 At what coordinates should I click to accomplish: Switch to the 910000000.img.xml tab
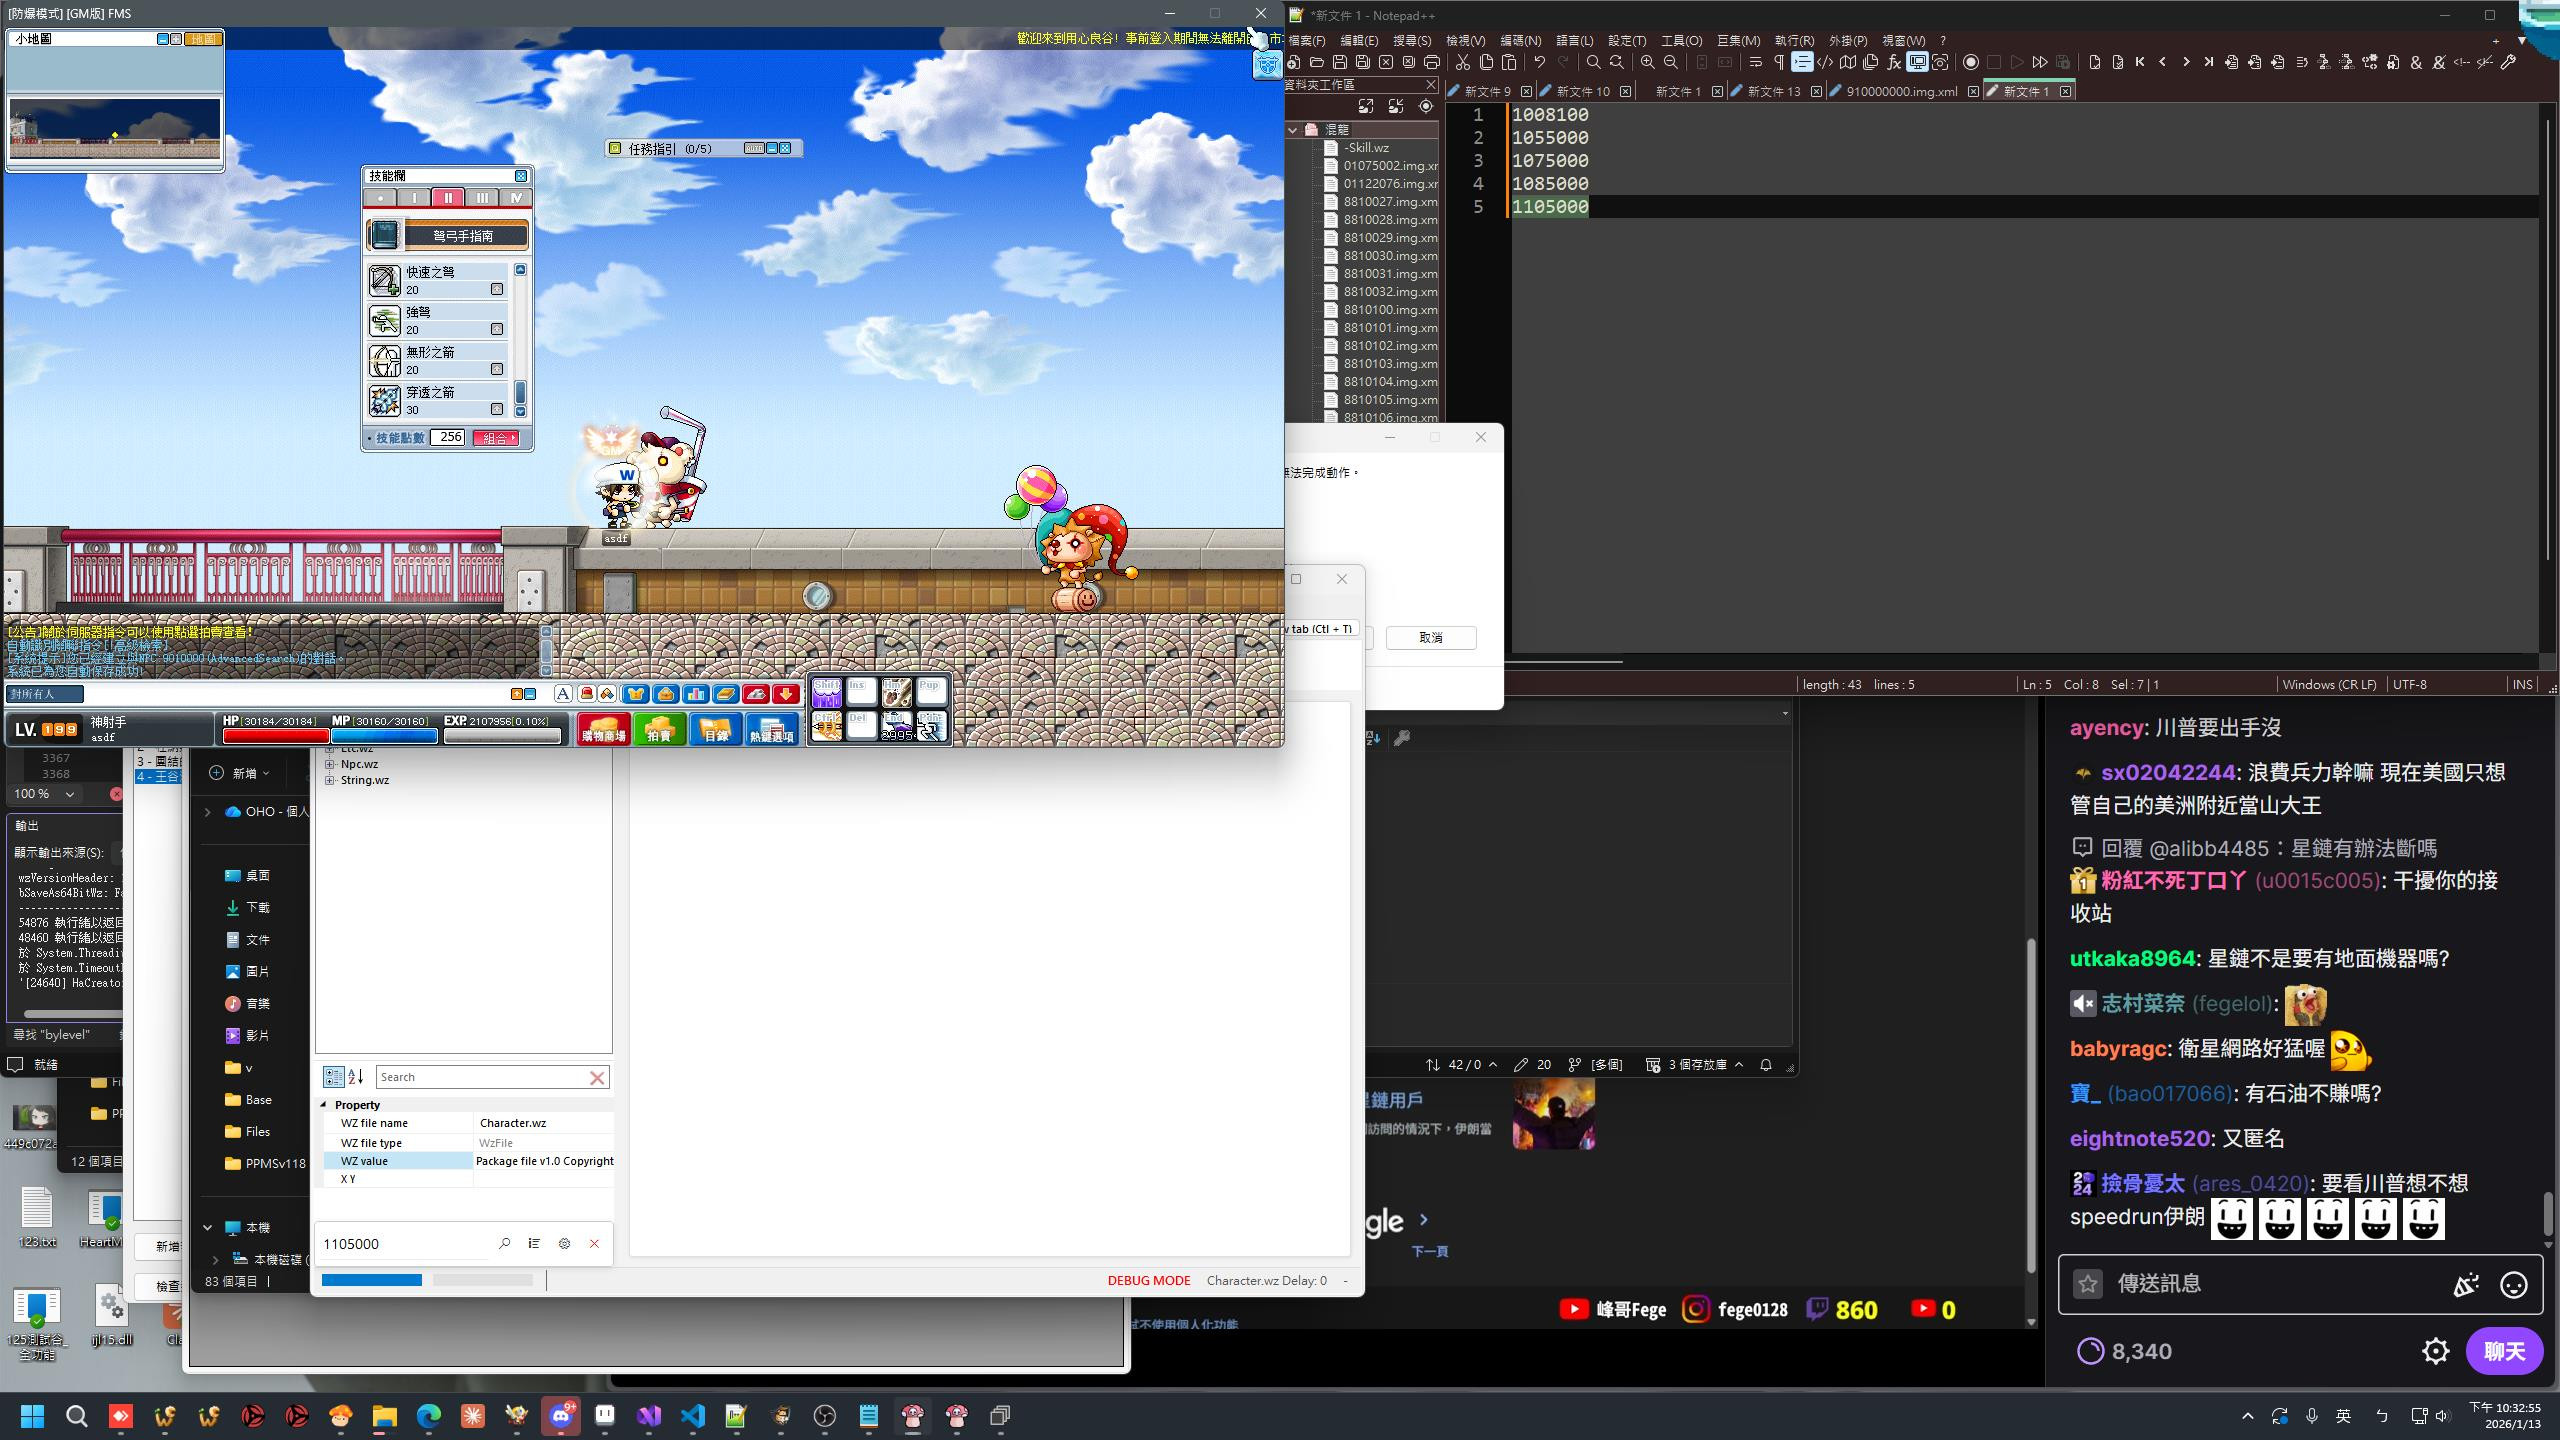[x=1901, y=91]
